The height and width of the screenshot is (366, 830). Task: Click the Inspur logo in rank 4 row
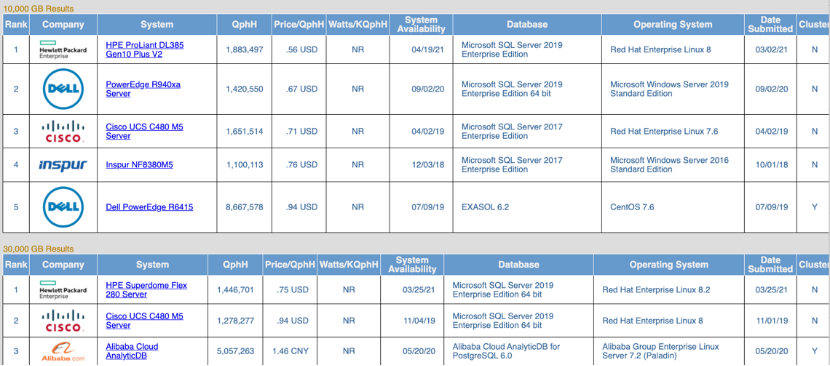click(x=63, y=165)
